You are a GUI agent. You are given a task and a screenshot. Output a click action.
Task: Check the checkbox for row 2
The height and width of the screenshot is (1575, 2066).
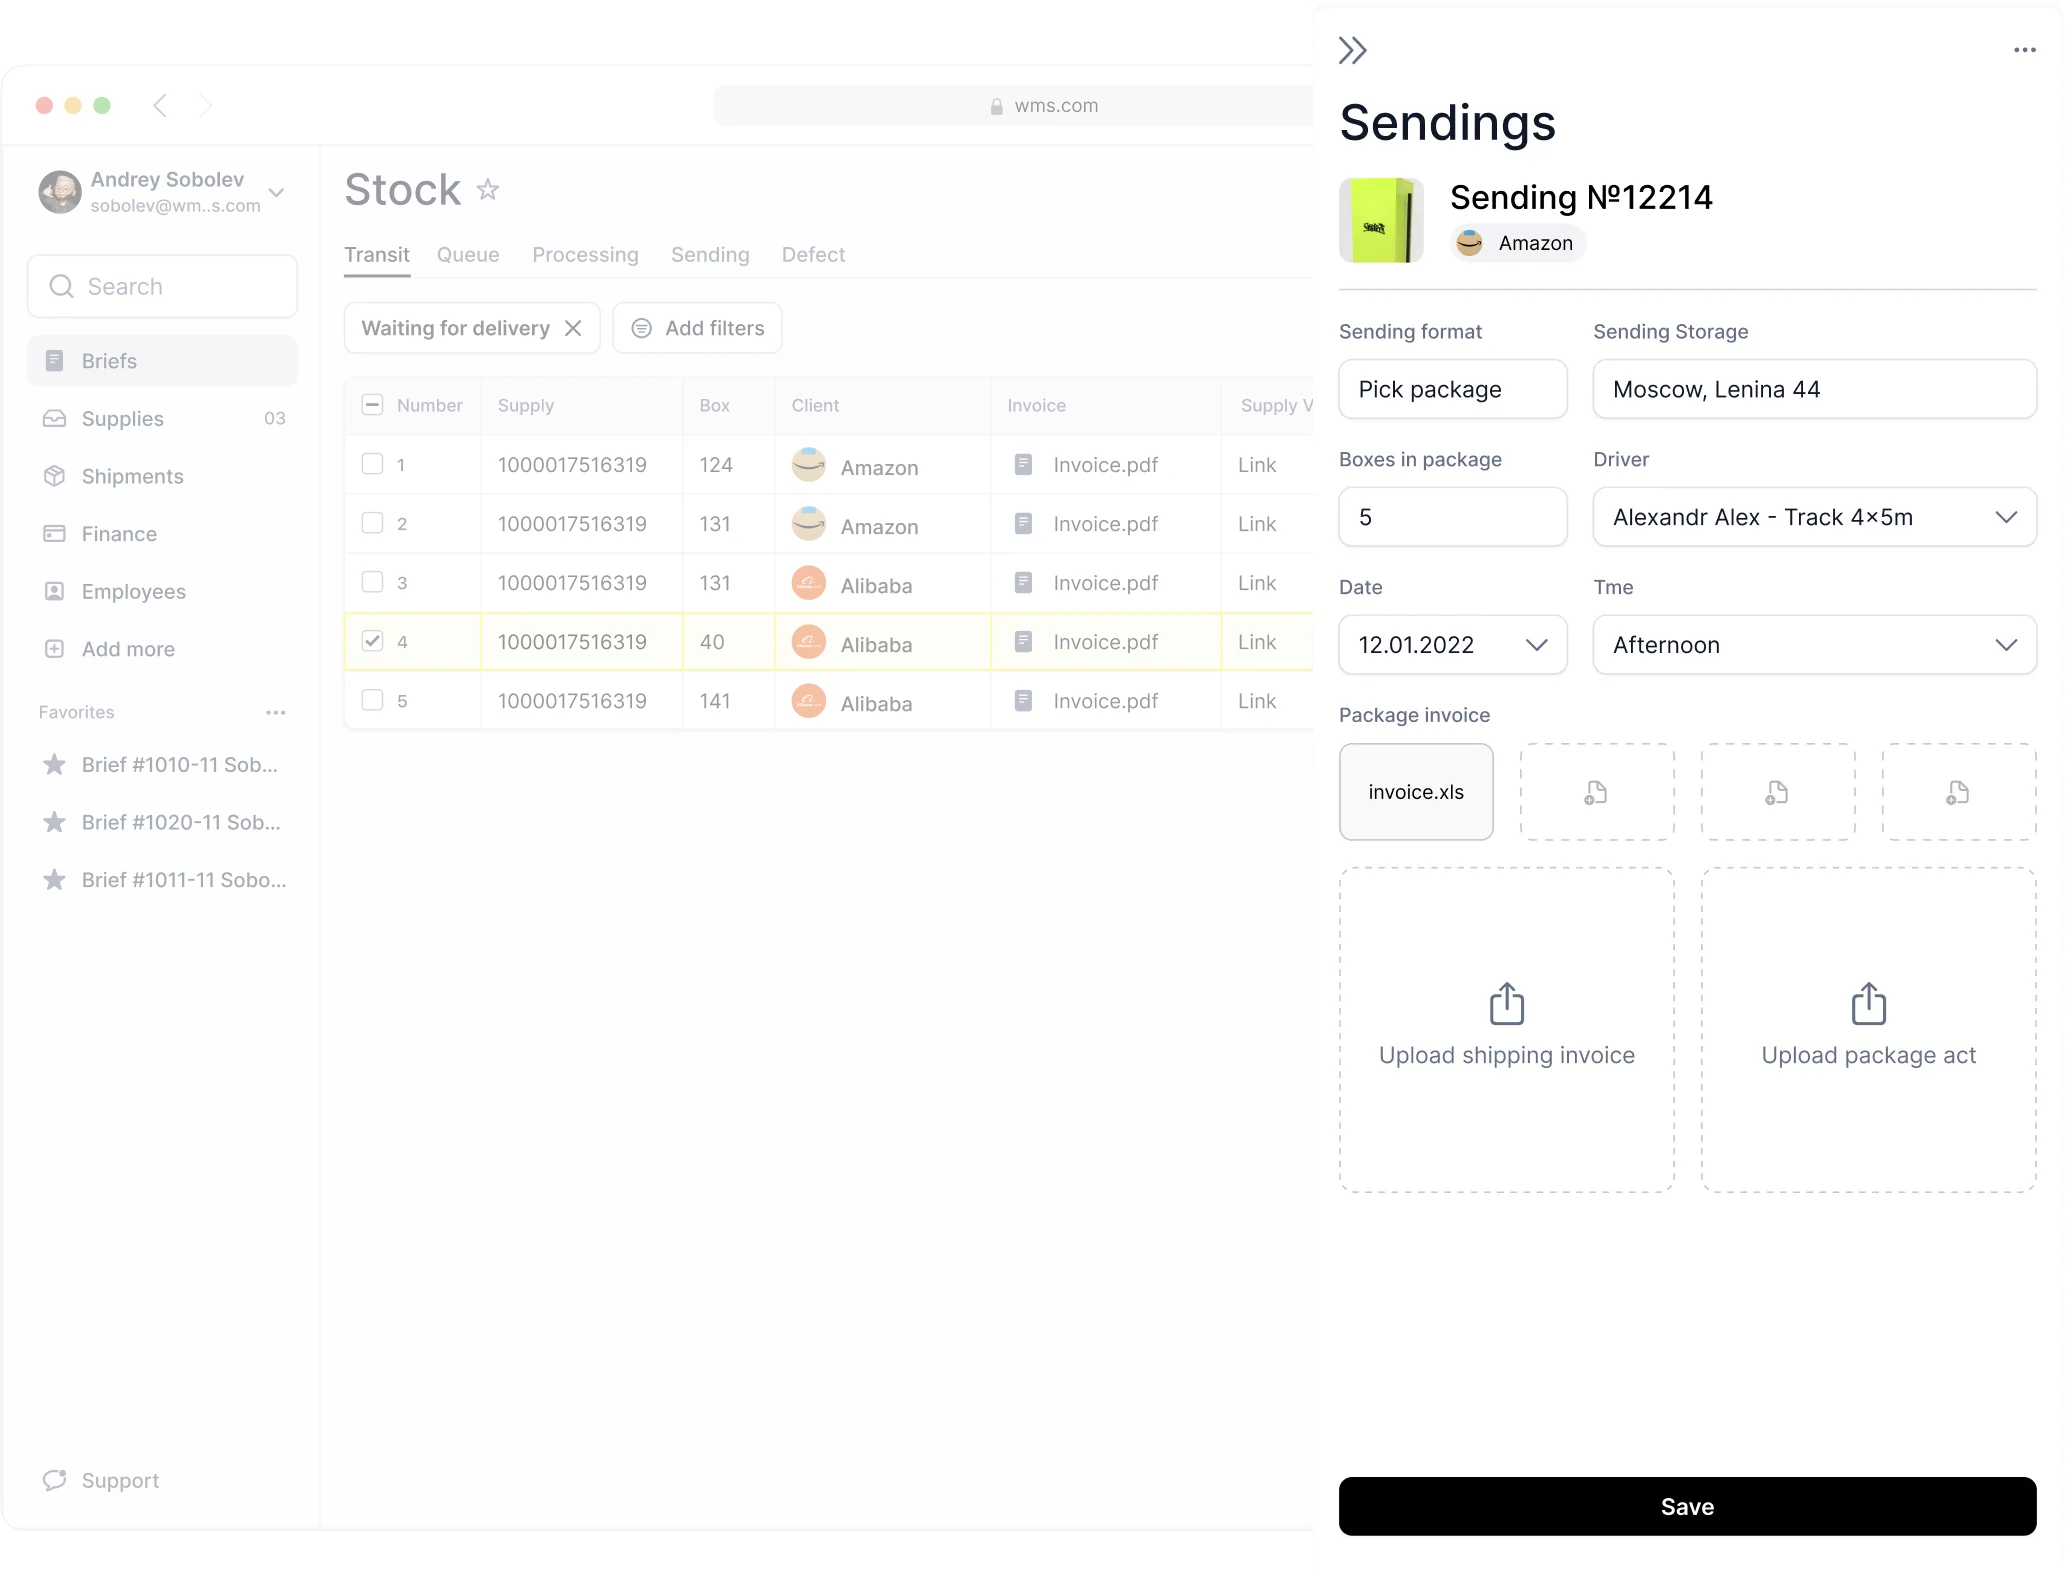pos(372,523)
